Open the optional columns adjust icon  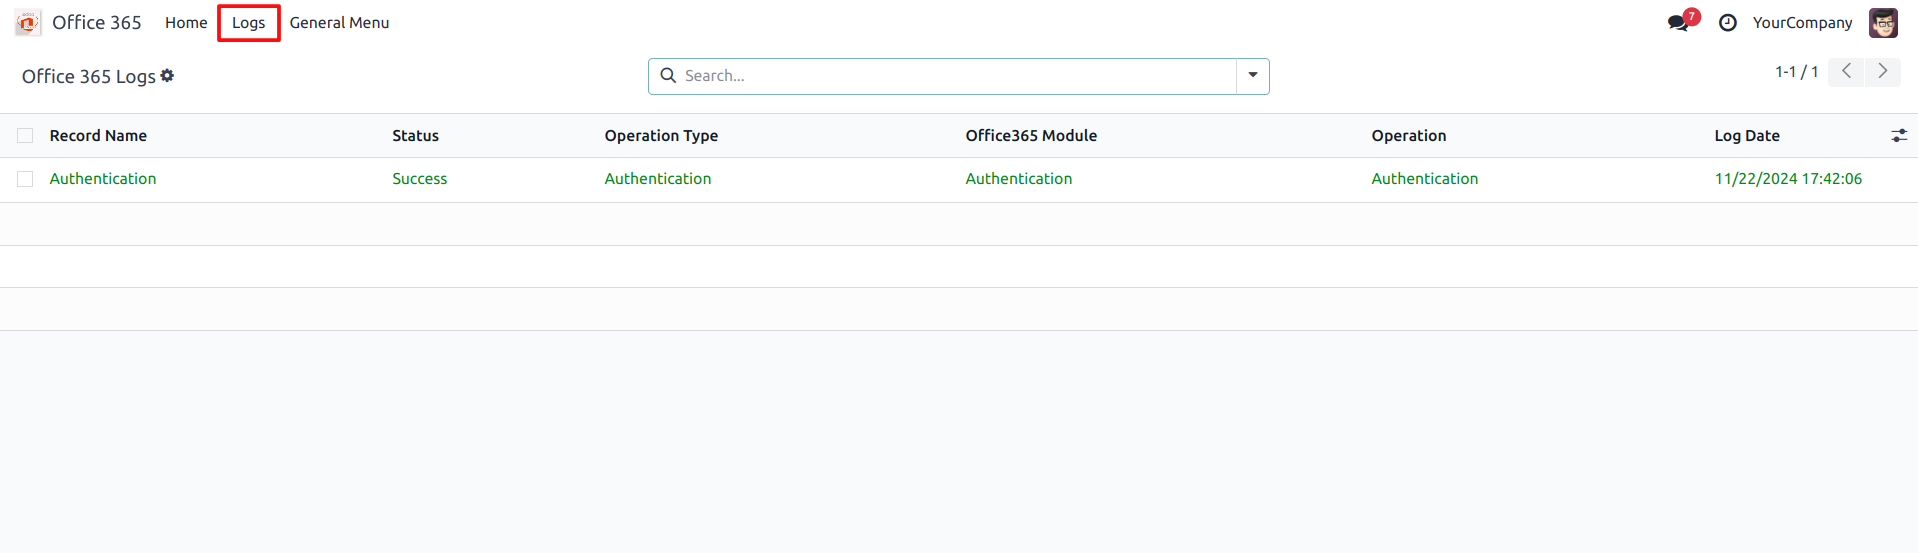[x=1898, y=136]
